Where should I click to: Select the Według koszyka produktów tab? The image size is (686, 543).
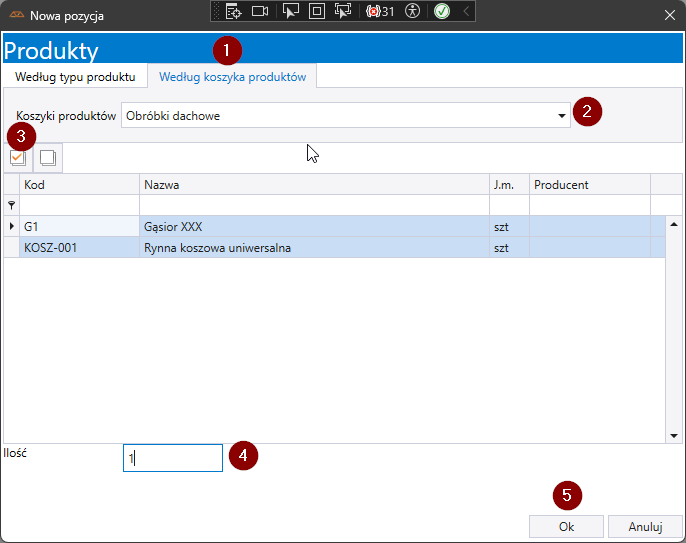point(233,77)
